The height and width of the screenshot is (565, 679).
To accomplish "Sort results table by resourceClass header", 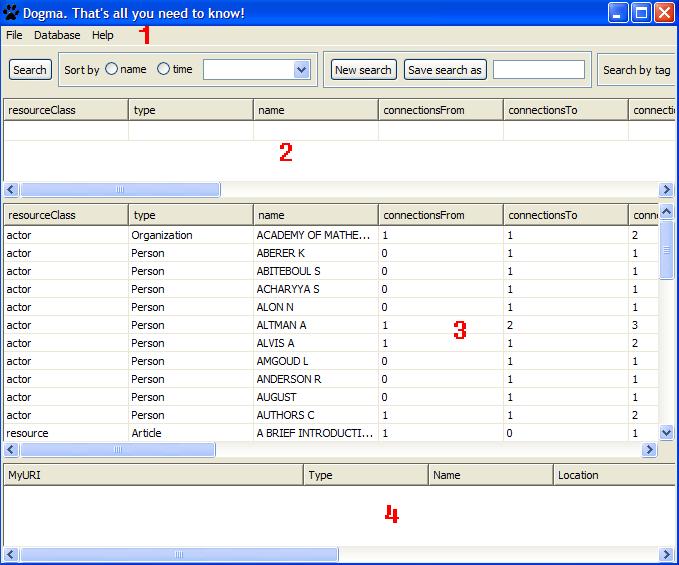I will click(x=66, y=215).
